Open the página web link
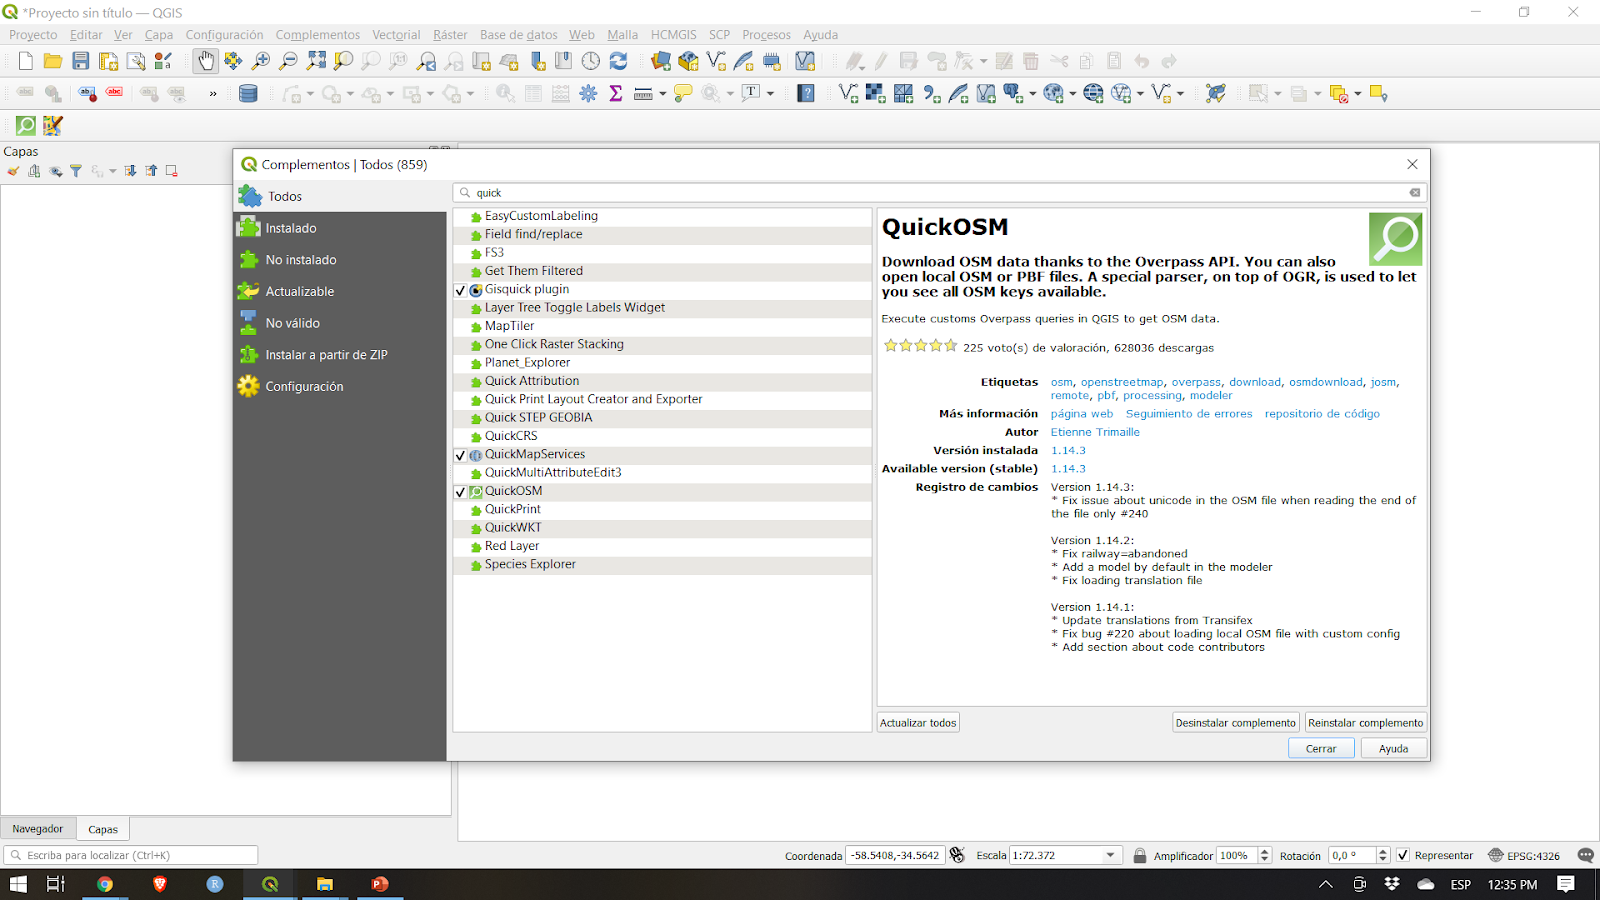1600x900 pixels. (1081, 414)
